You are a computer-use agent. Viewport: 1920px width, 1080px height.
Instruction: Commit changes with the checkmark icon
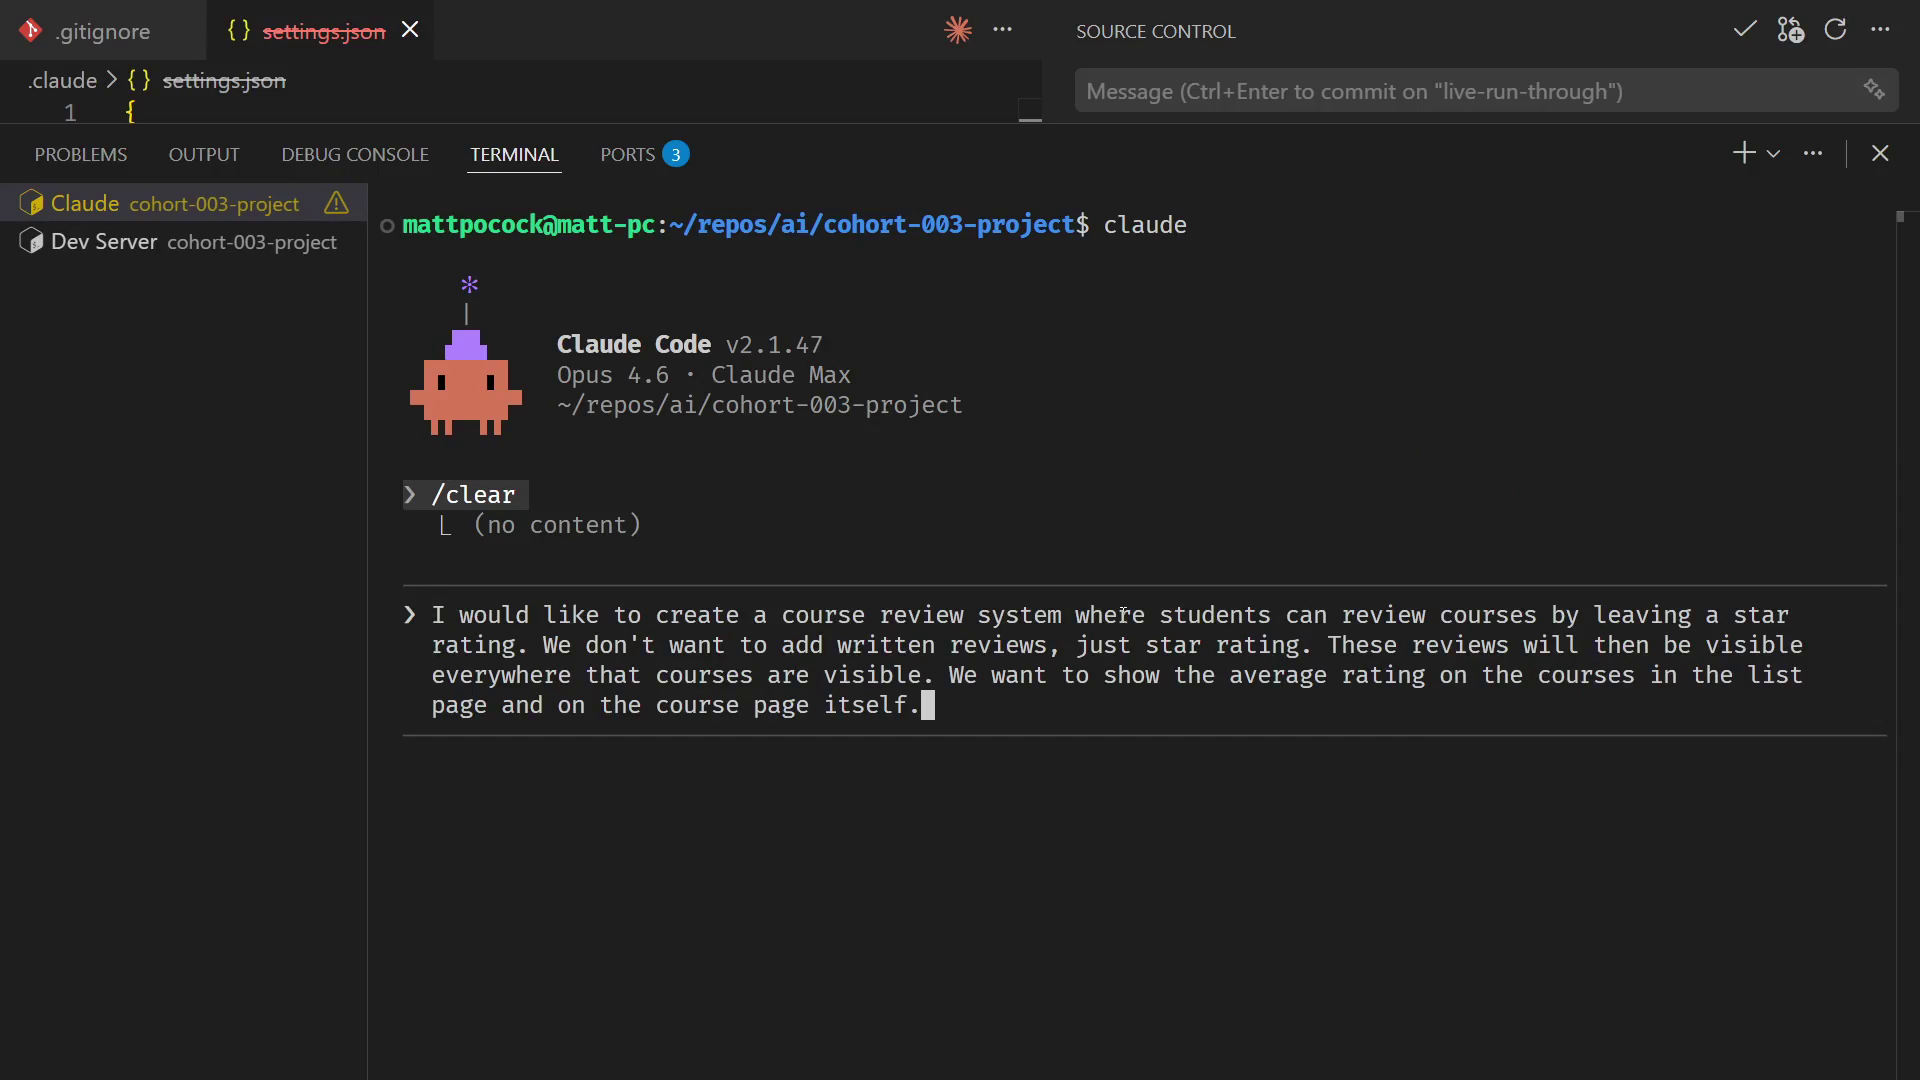pyautogui.click(x=1745, y=30)
